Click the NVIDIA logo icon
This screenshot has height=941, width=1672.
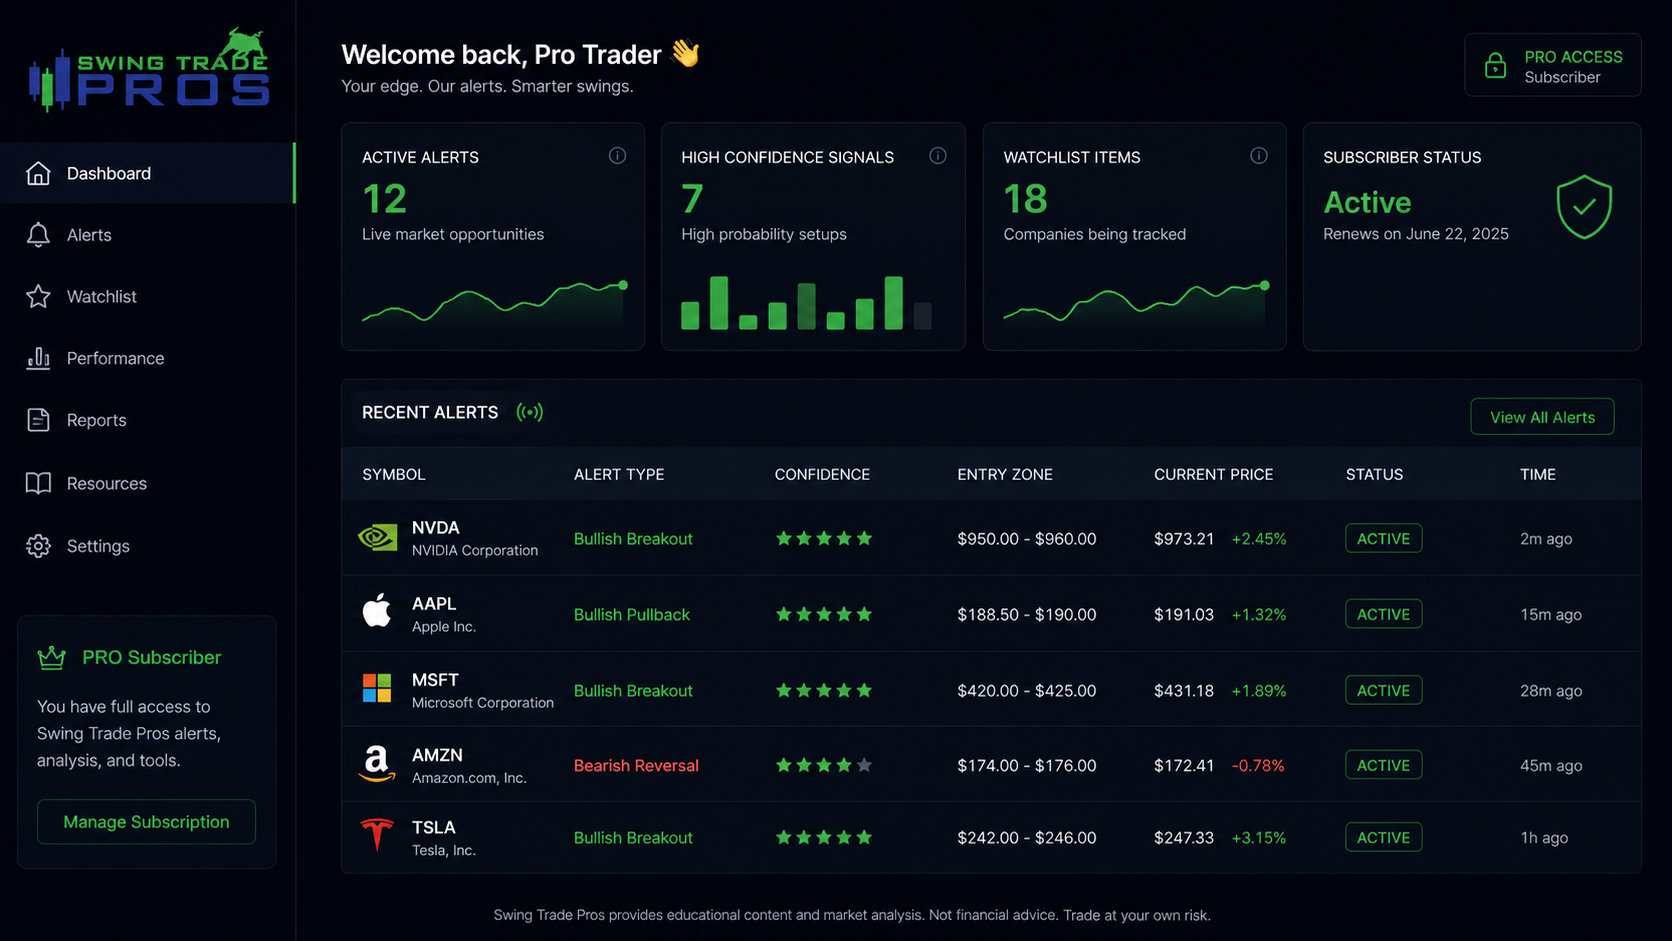pos(377,538)
